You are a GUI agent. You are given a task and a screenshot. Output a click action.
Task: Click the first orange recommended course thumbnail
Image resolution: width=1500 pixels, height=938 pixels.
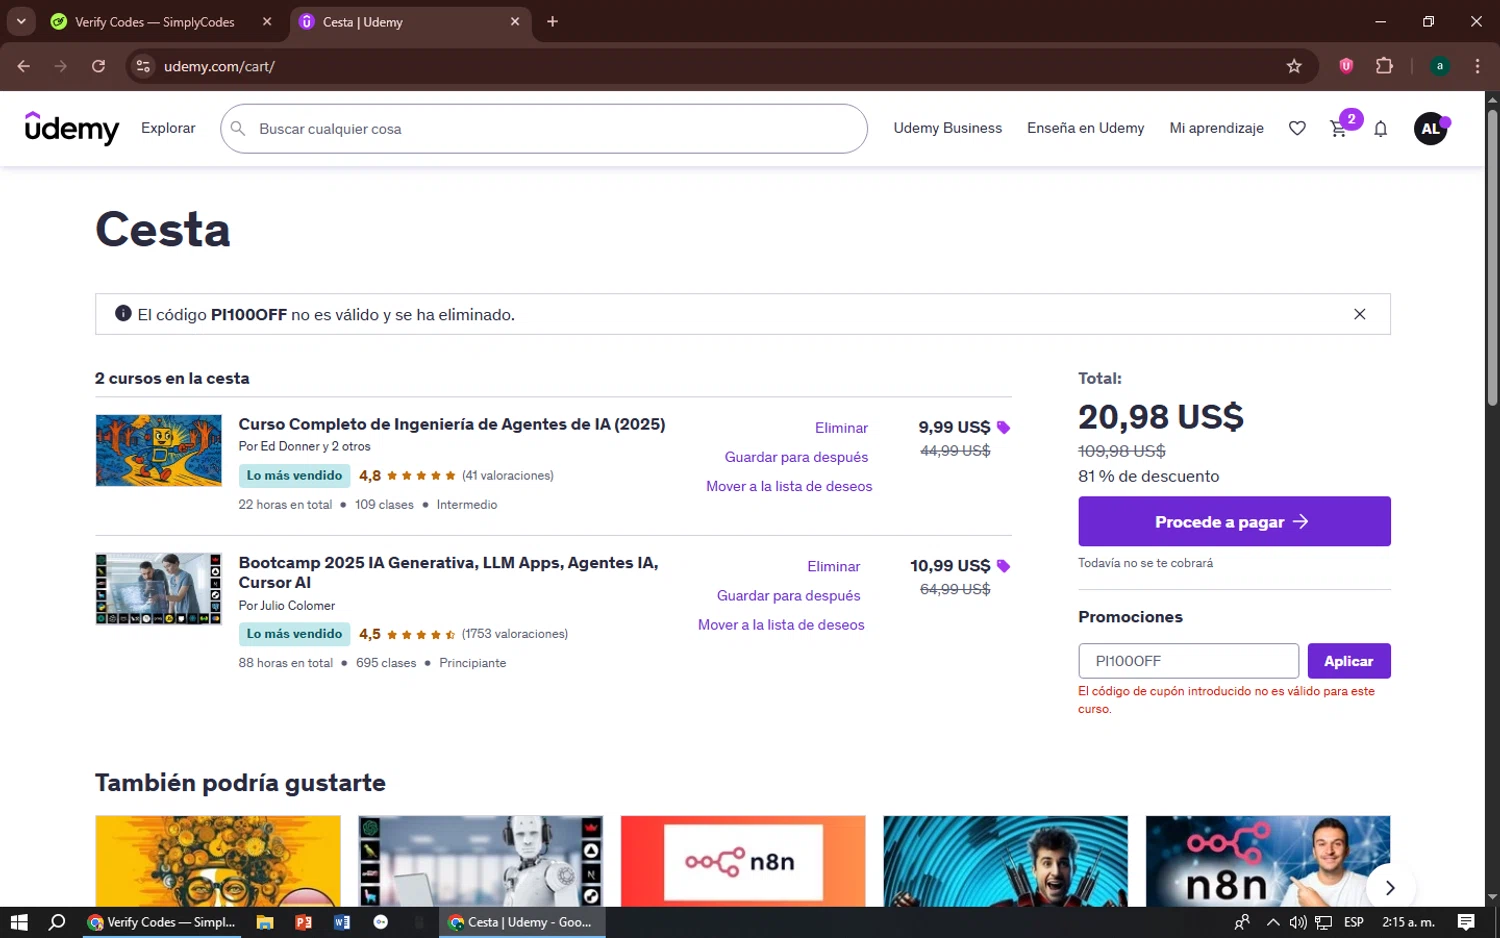click(218, 861)
